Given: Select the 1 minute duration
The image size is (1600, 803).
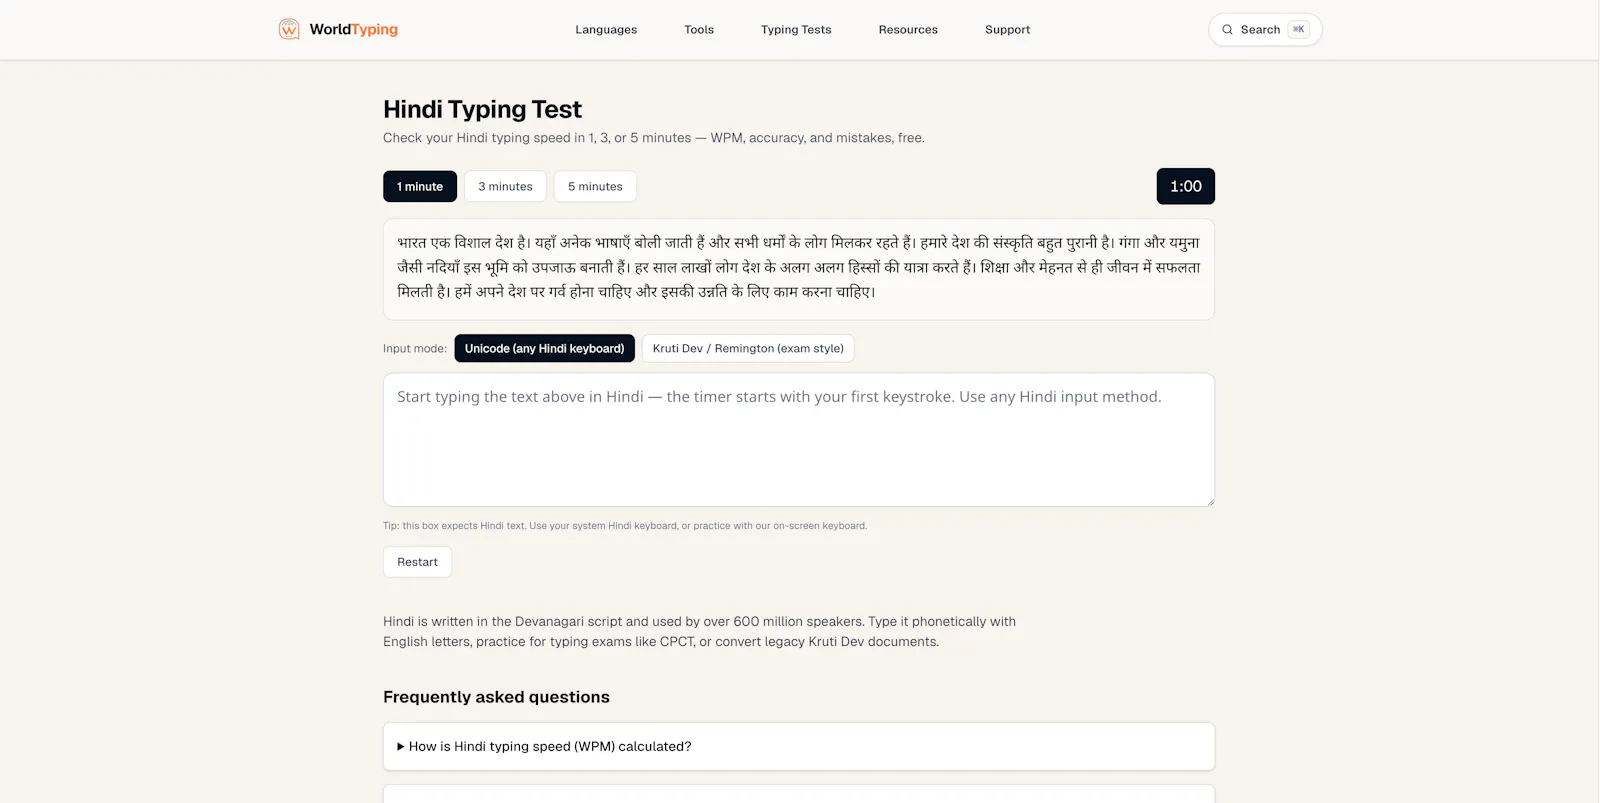Looking at the screenshot, I should coord(420,186).
